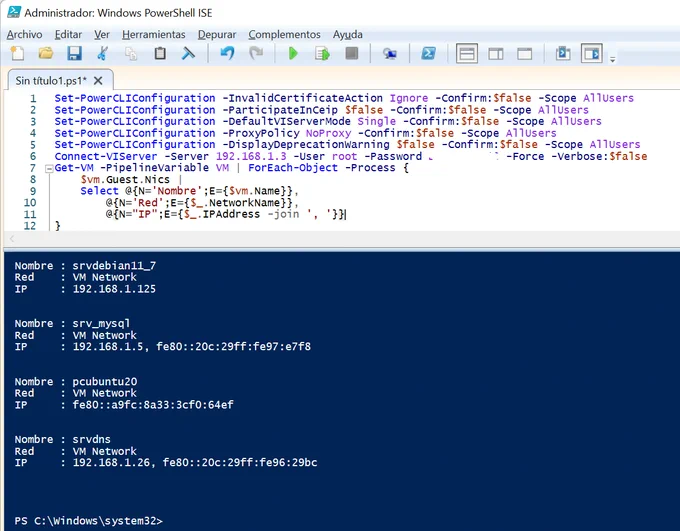
Task: Open a script file with folder icon
Action: [x=46, y=54]
